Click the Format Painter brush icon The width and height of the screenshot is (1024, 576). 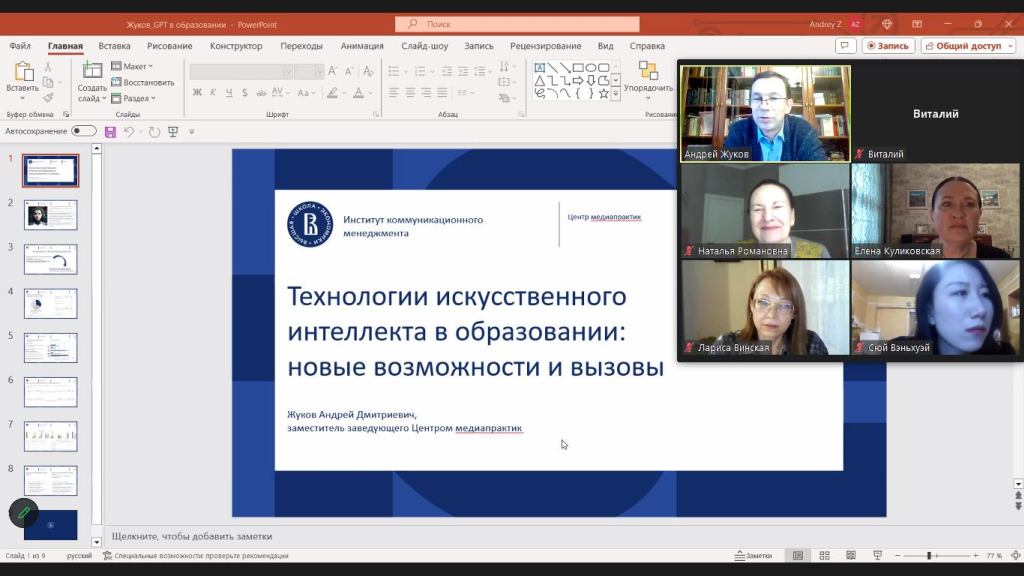(48, 98)
